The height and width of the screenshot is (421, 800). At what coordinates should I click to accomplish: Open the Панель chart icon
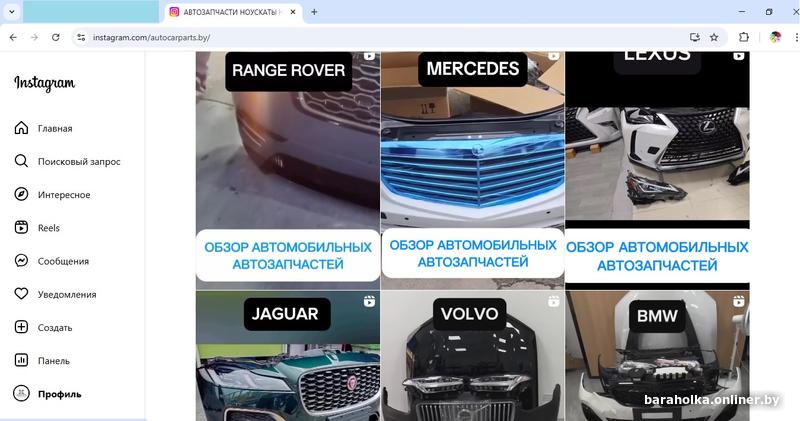21,360
